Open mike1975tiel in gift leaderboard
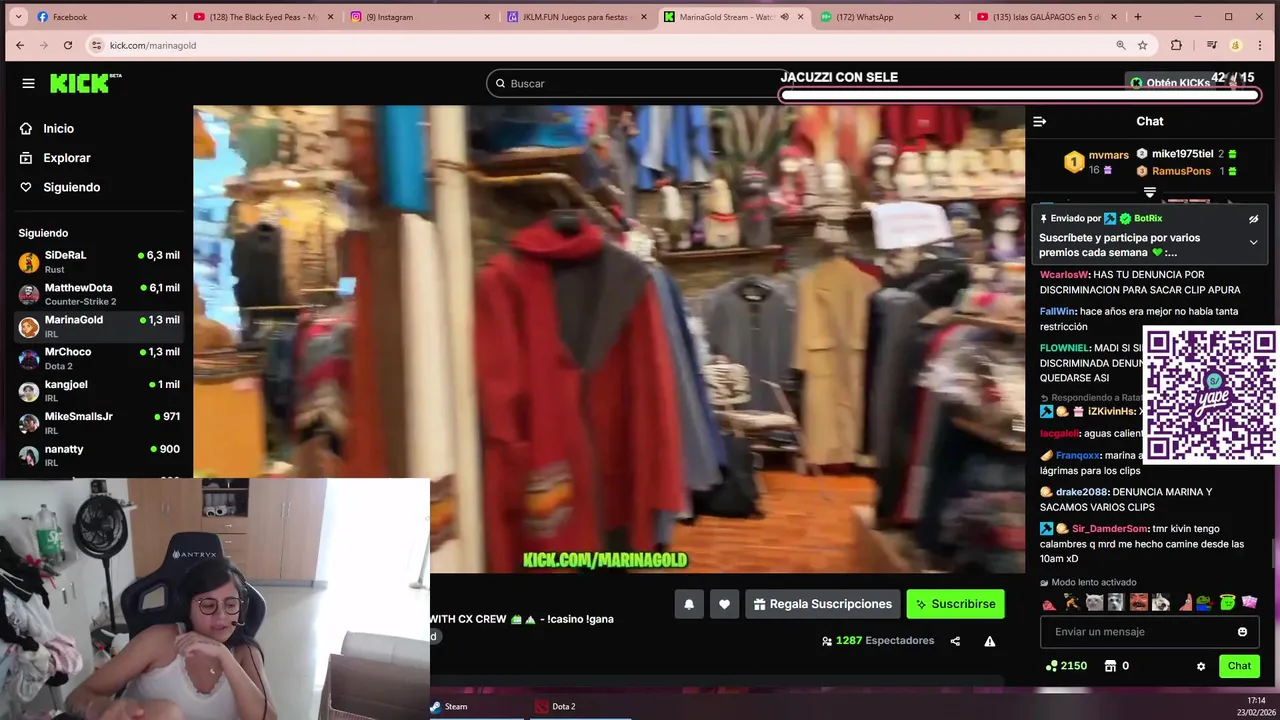 (x=1182, y=154)
